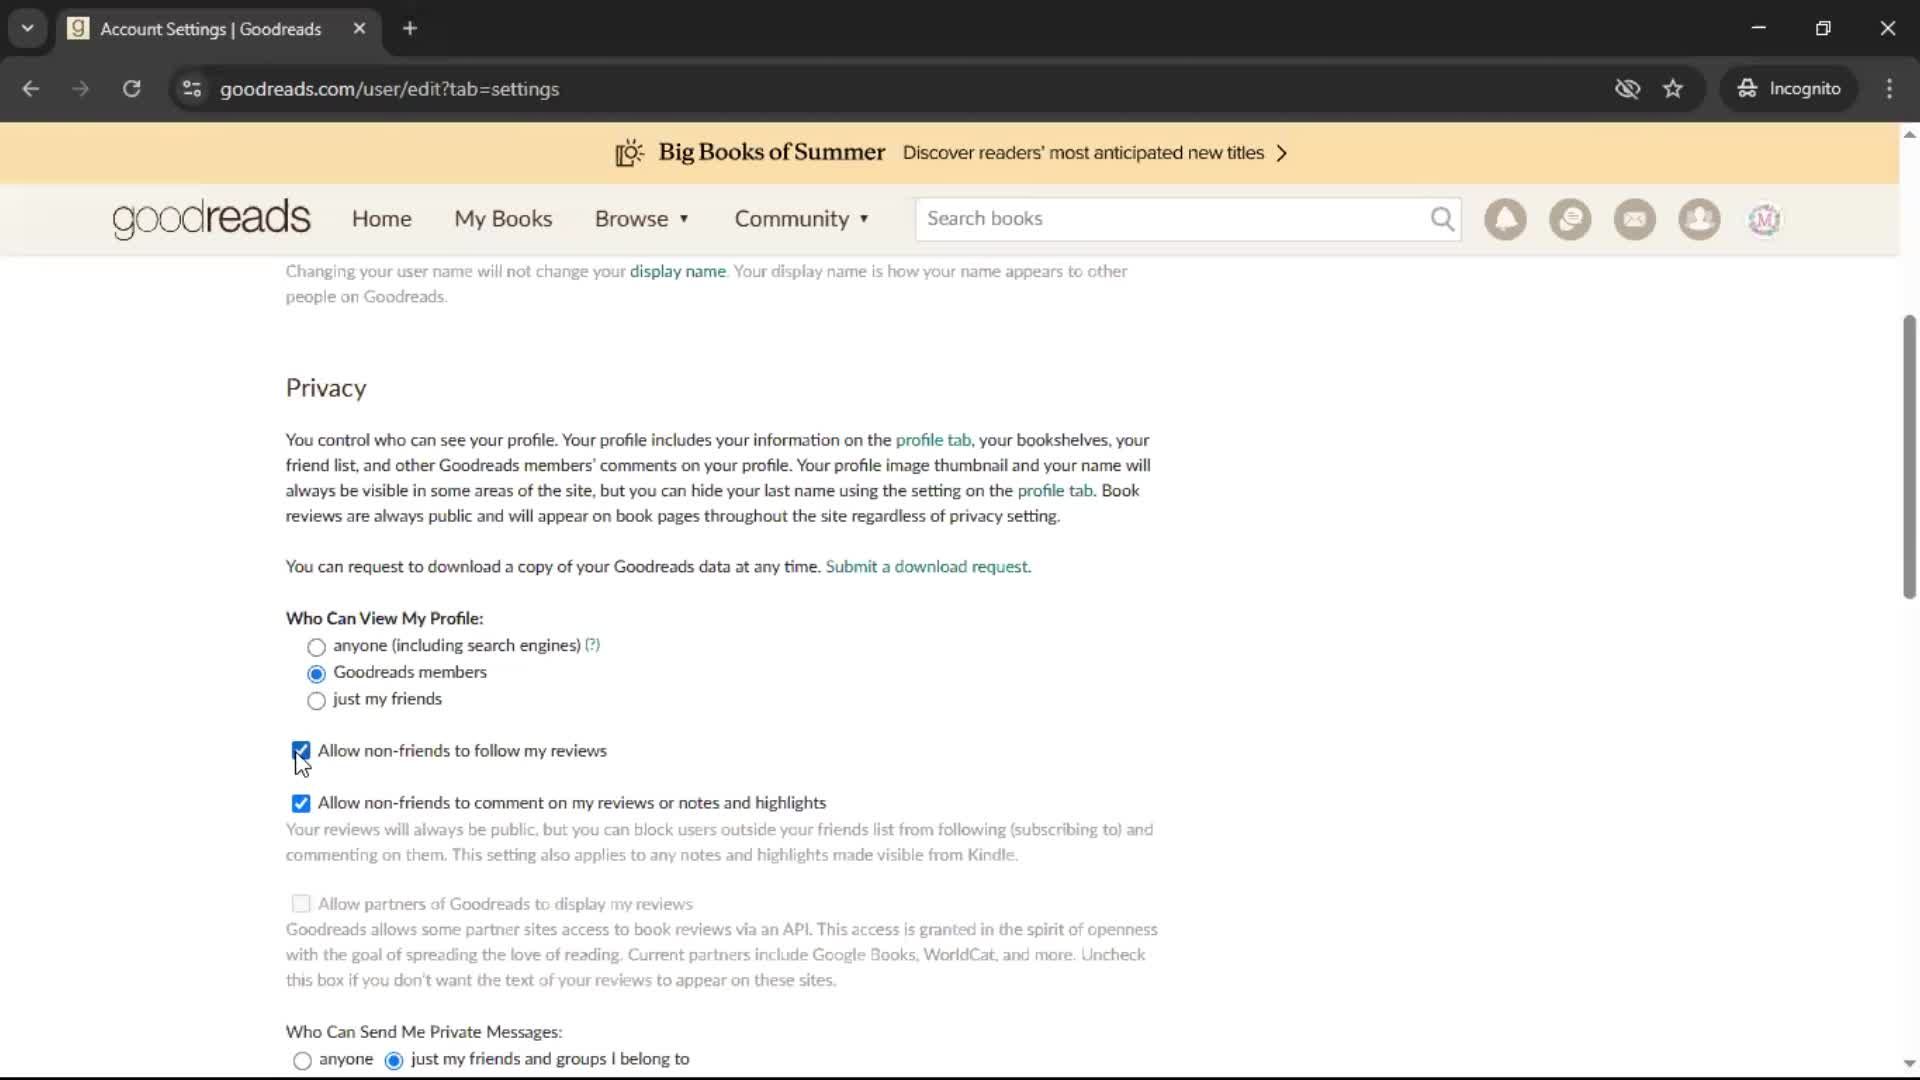Open a new browser tab
Screen dimensions: 1920x1080
tap(410, 29)
